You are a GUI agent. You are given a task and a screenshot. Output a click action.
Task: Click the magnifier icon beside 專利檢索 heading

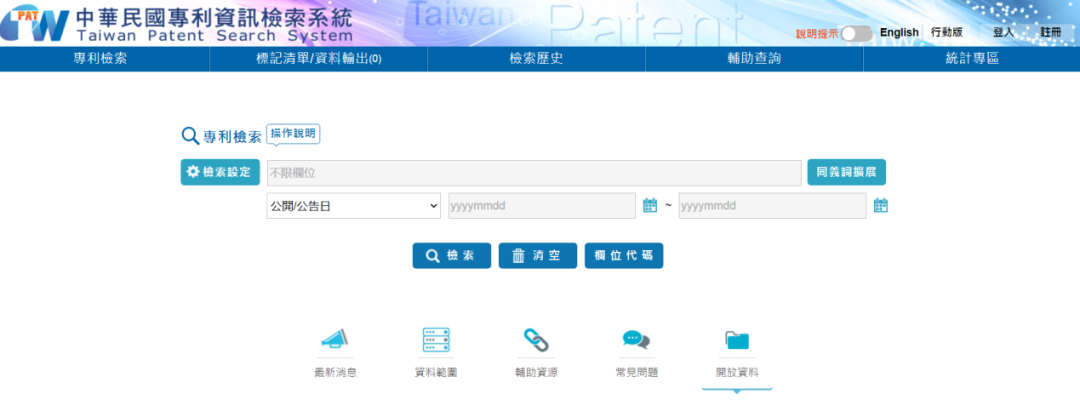coord(190,136)
